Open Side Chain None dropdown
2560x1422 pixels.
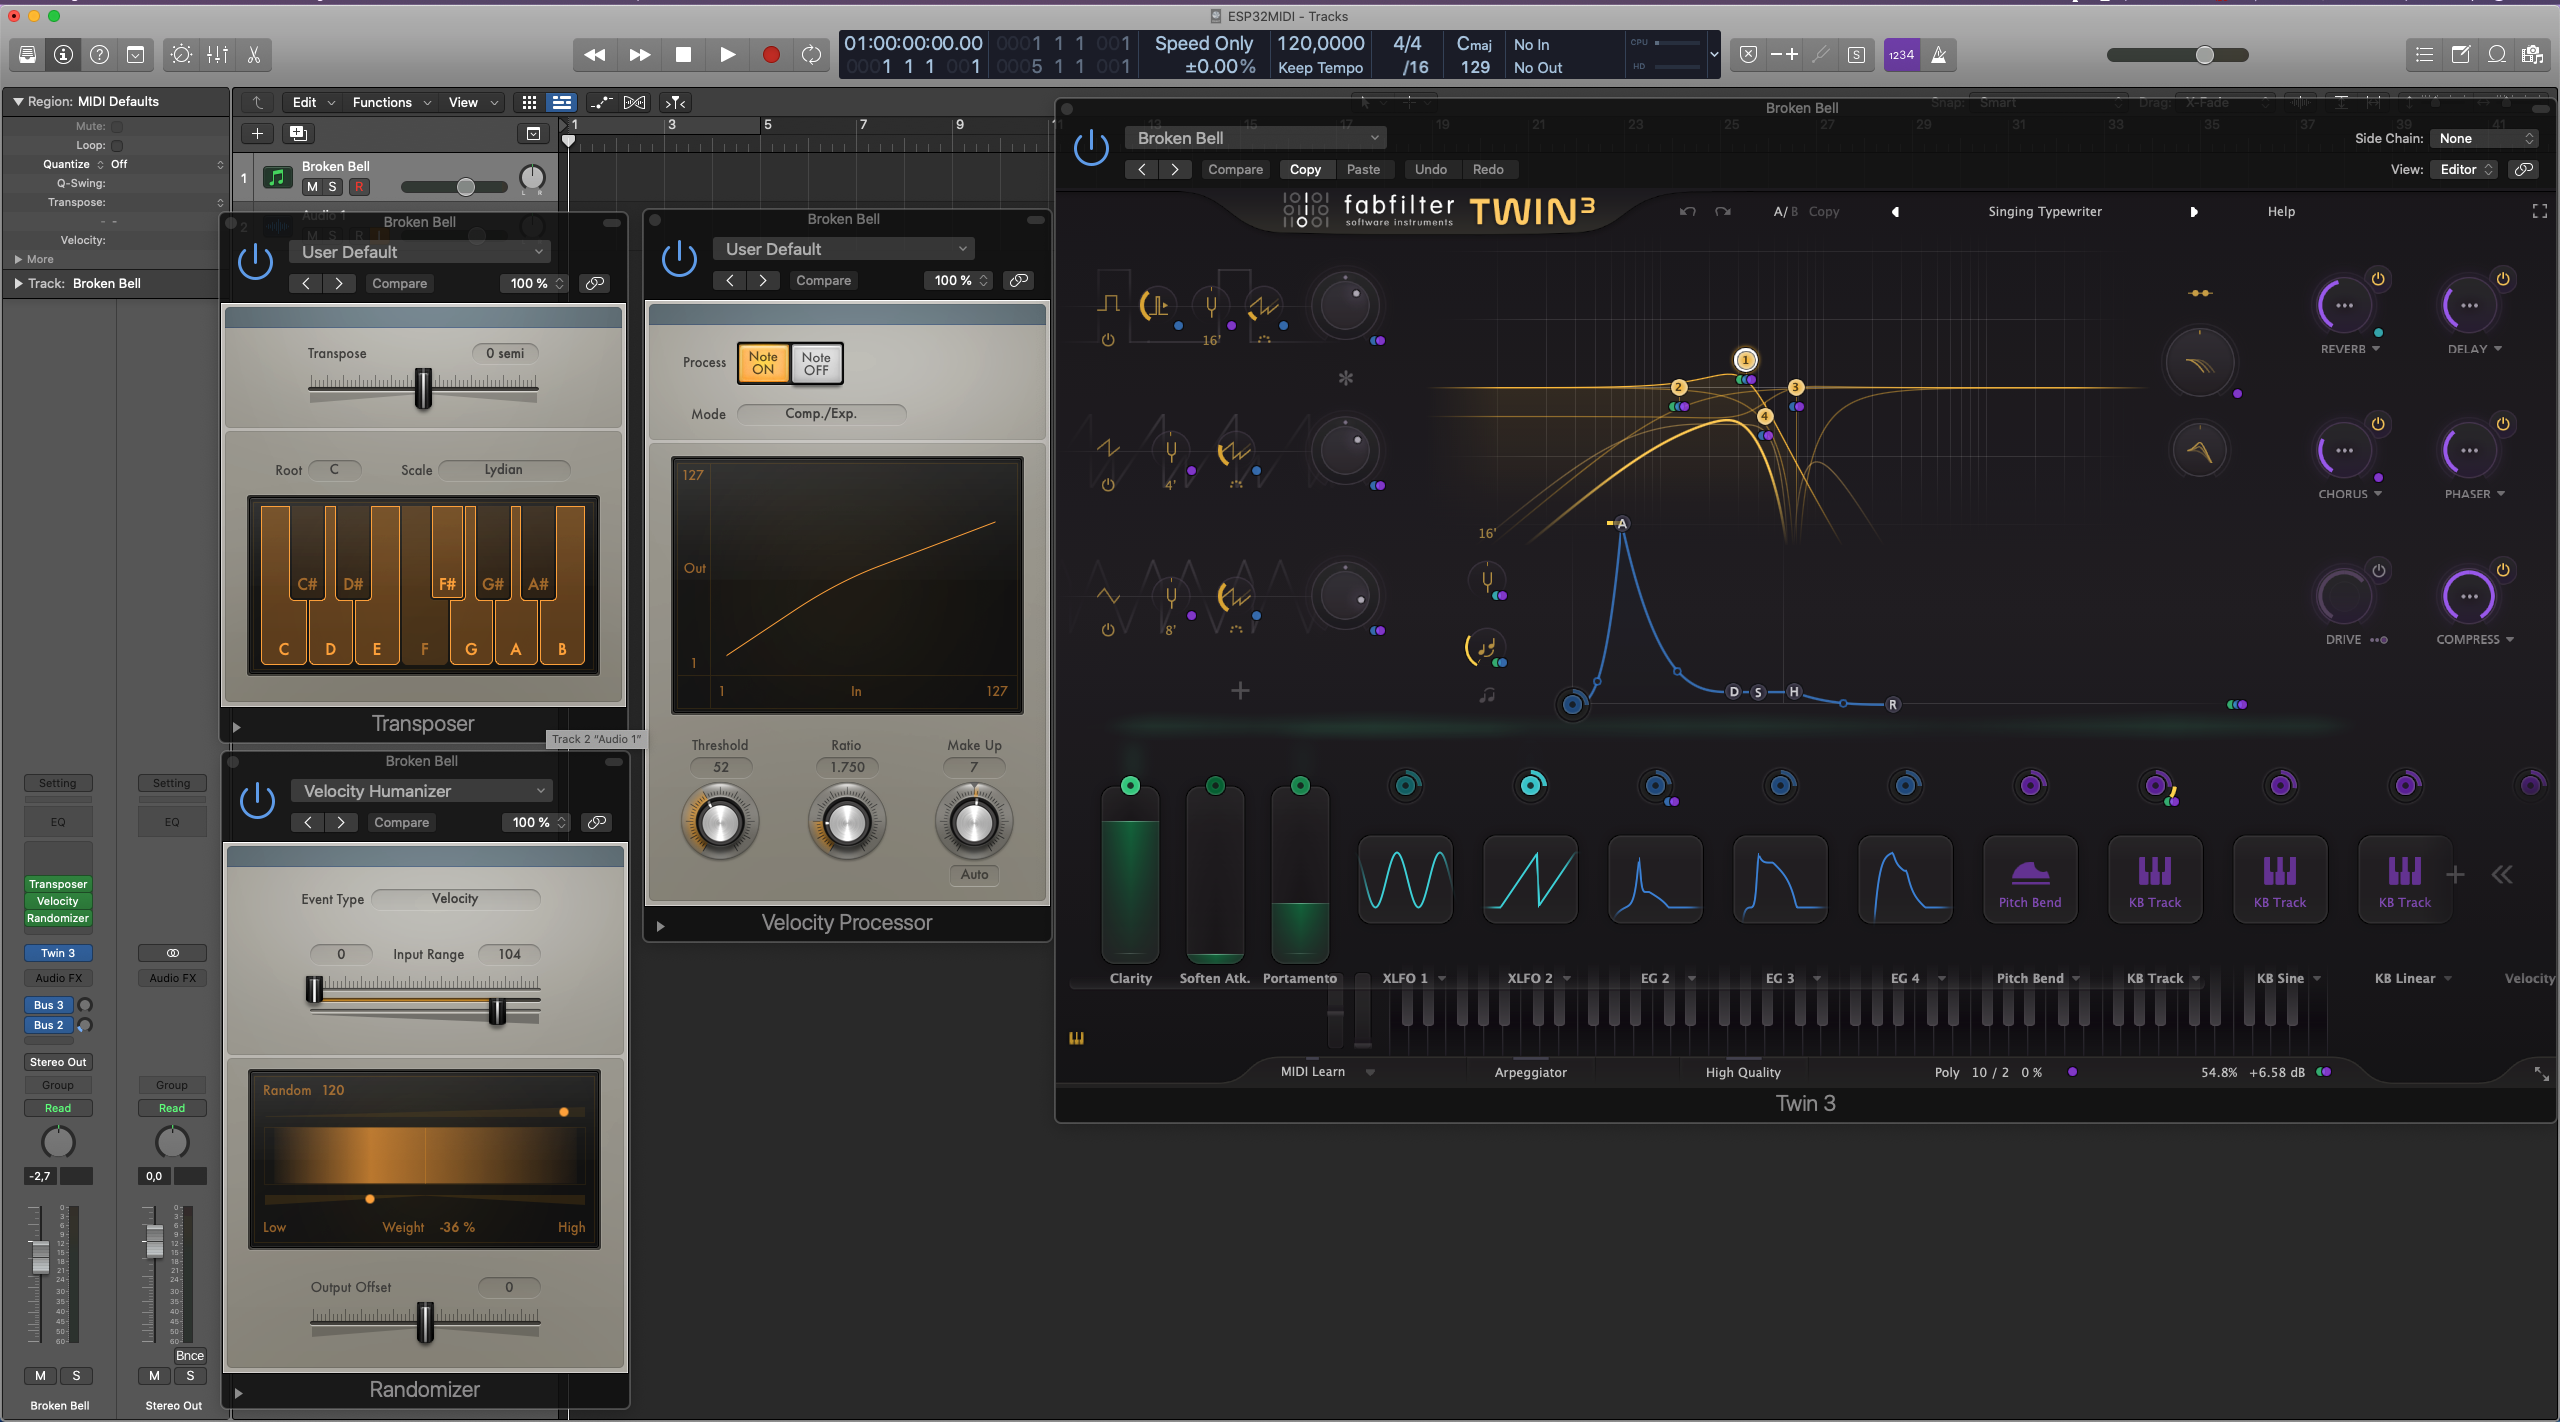click(2484, 139)
